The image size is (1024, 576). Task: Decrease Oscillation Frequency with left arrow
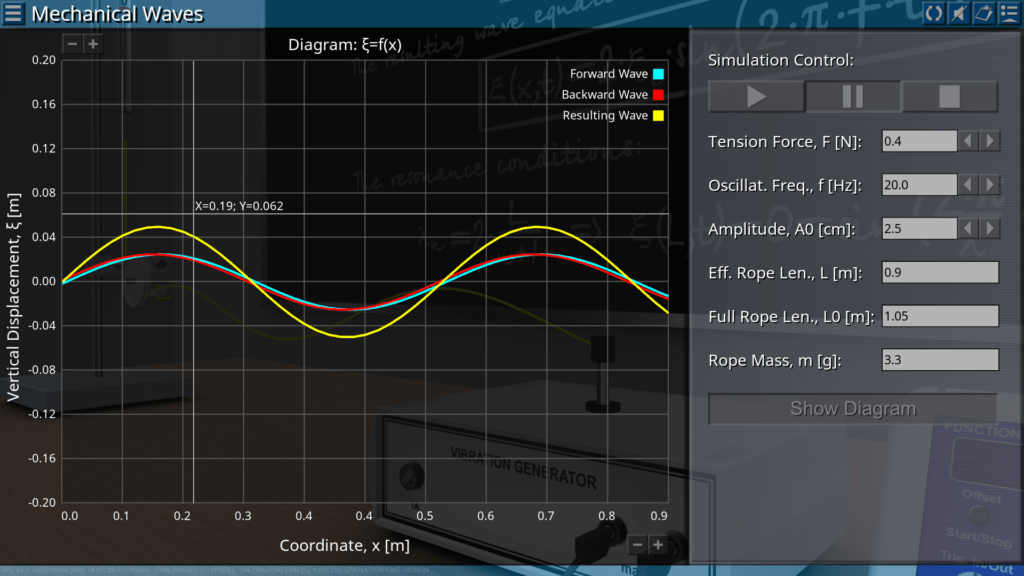pos(968,185)
